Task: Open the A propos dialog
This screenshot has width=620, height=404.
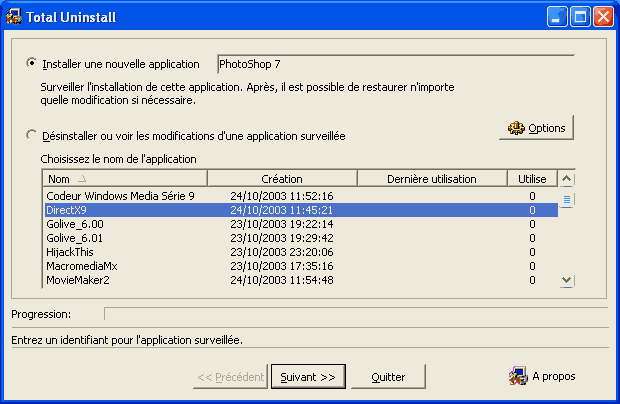Action: (x=542, y=376)
